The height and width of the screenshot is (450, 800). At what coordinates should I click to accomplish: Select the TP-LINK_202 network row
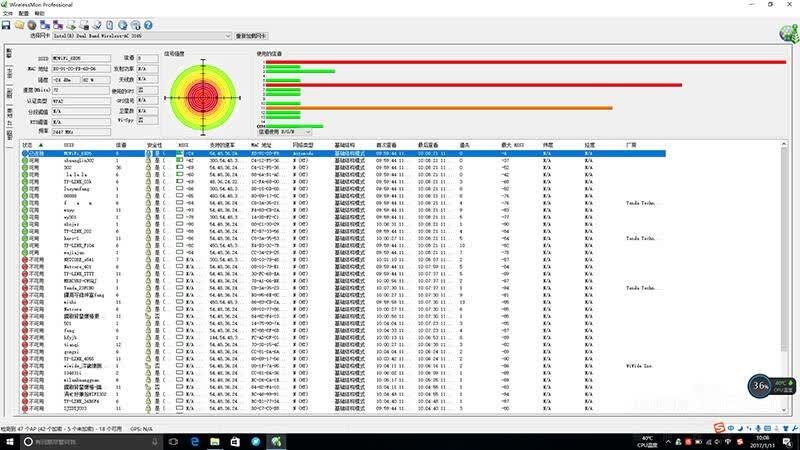[343, 231]
